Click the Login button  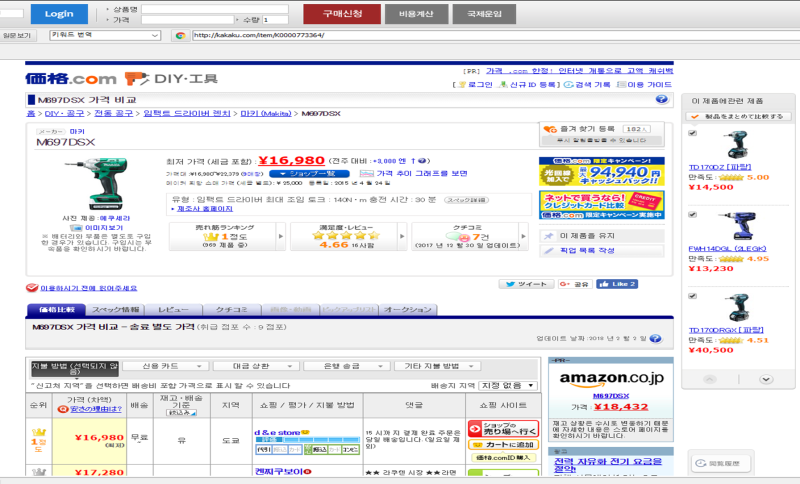click(59, 14)
